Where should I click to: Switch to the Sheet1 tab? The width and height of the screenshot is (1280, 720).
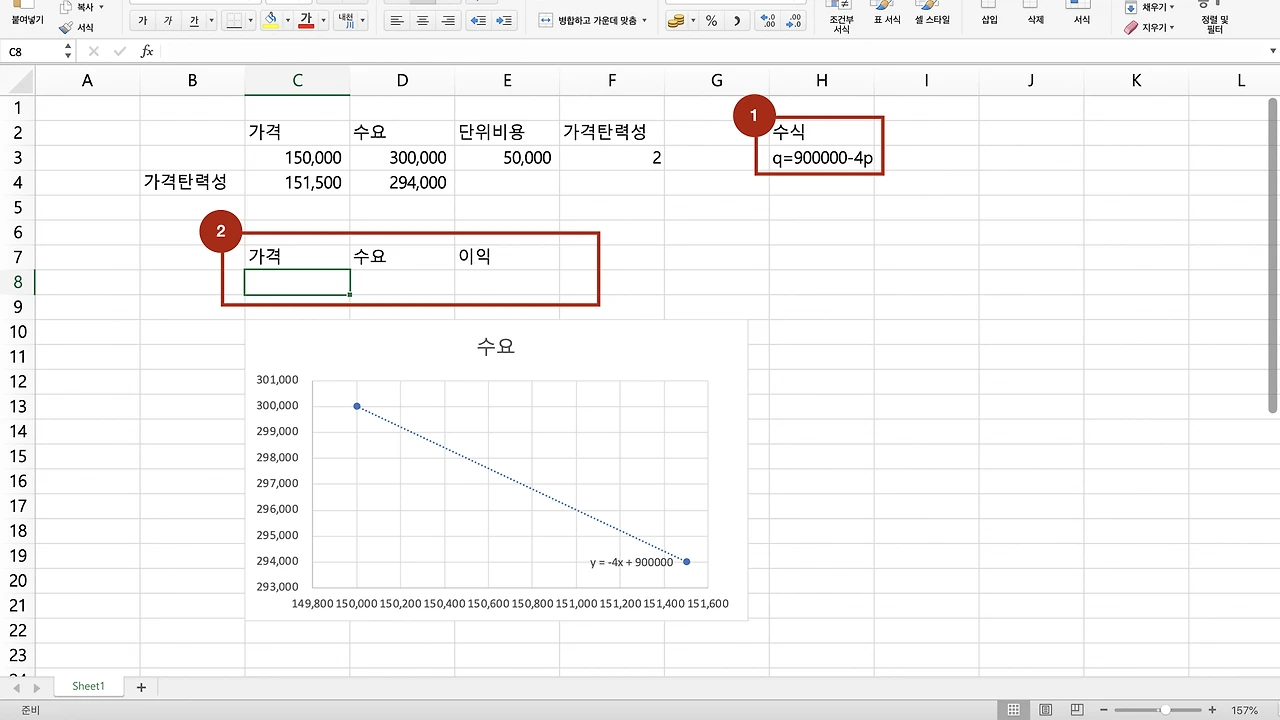click(88, 687)
